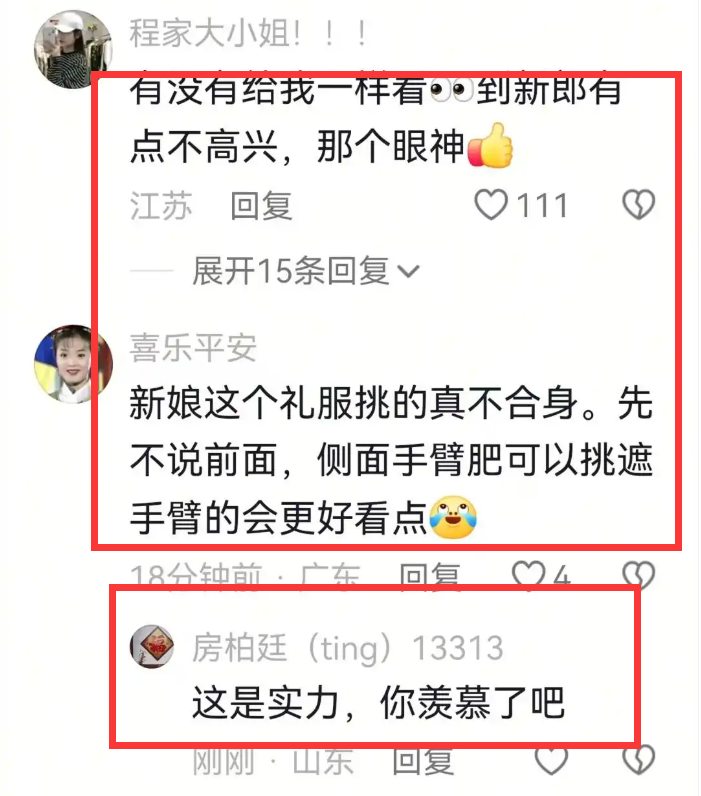Dislike the 房柏廷 reply from 山东
701x796 pixels.
(x=639, y=760)
